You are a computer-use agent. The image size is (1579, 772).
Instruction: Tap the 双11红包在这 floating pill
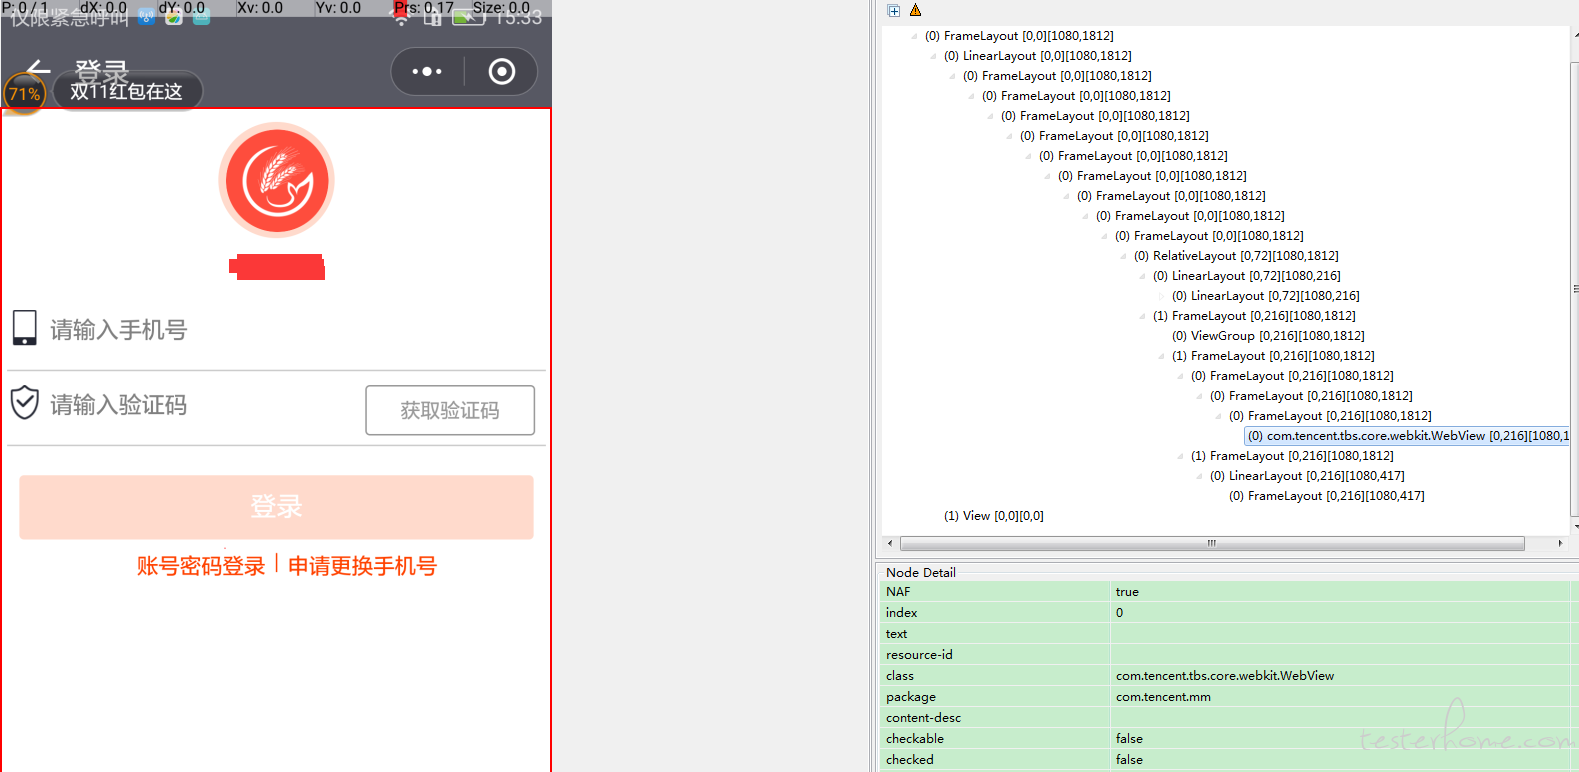[127, 92]
